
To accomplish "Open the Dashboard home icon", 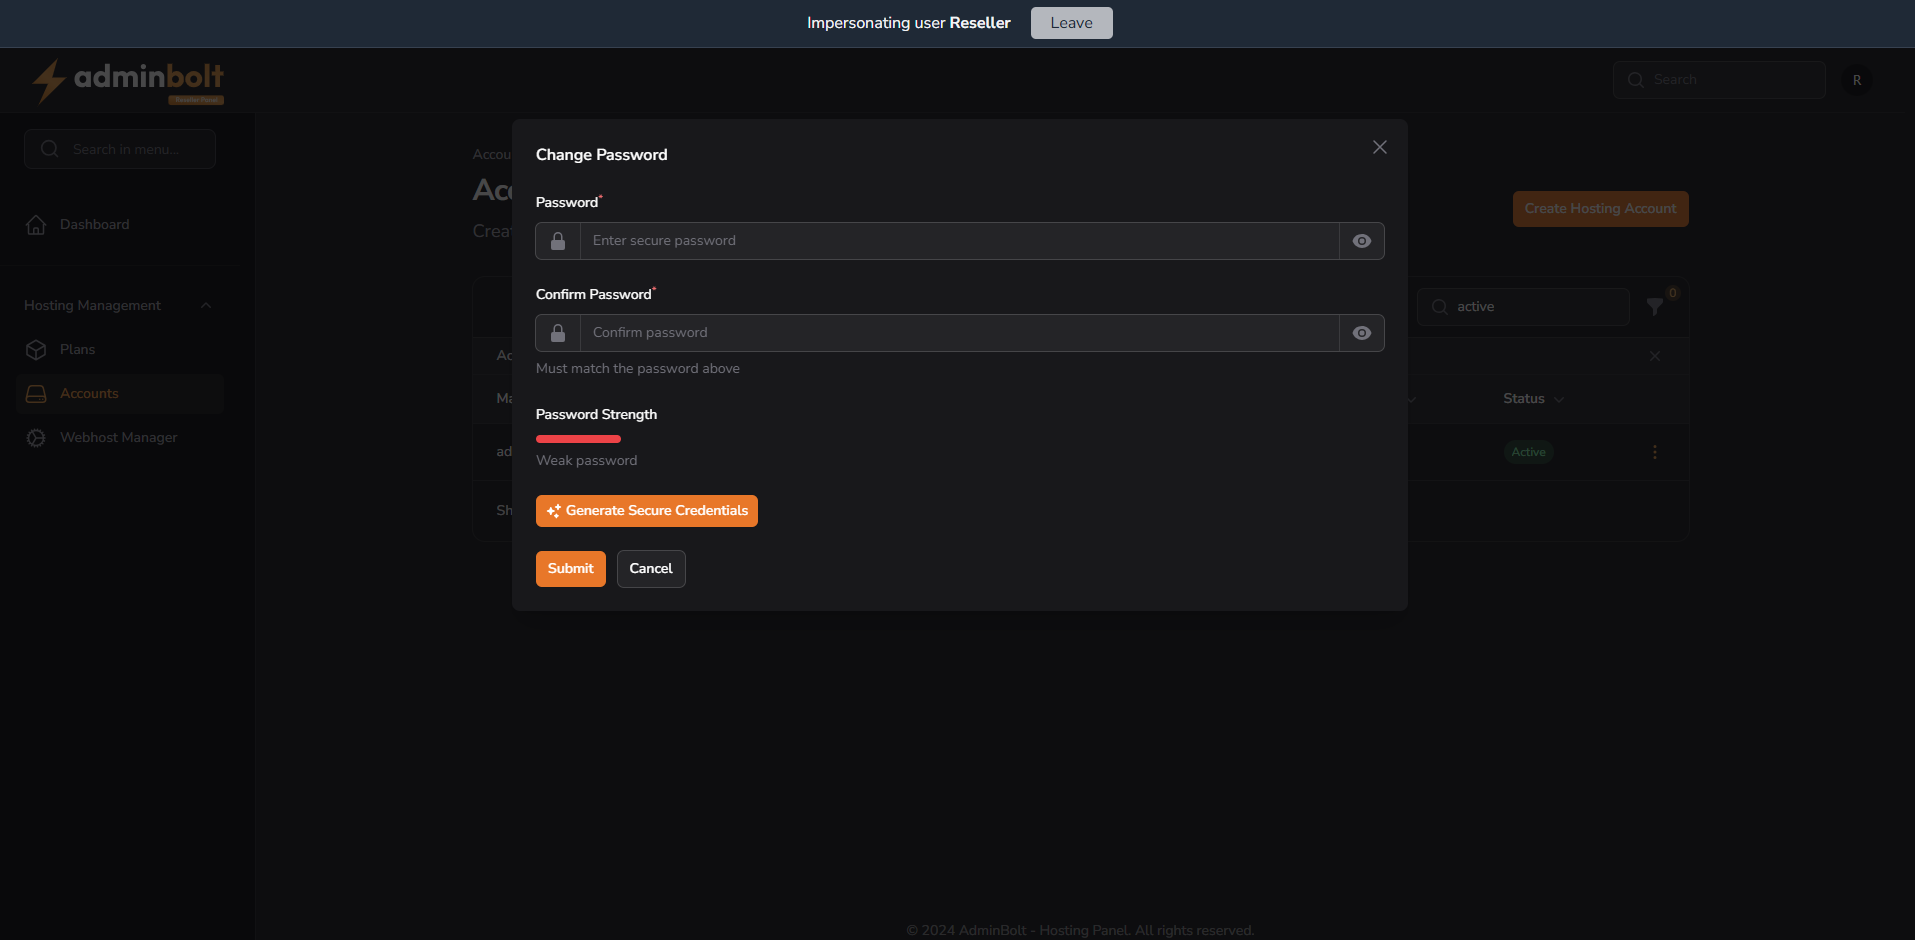I will [36, 224].
